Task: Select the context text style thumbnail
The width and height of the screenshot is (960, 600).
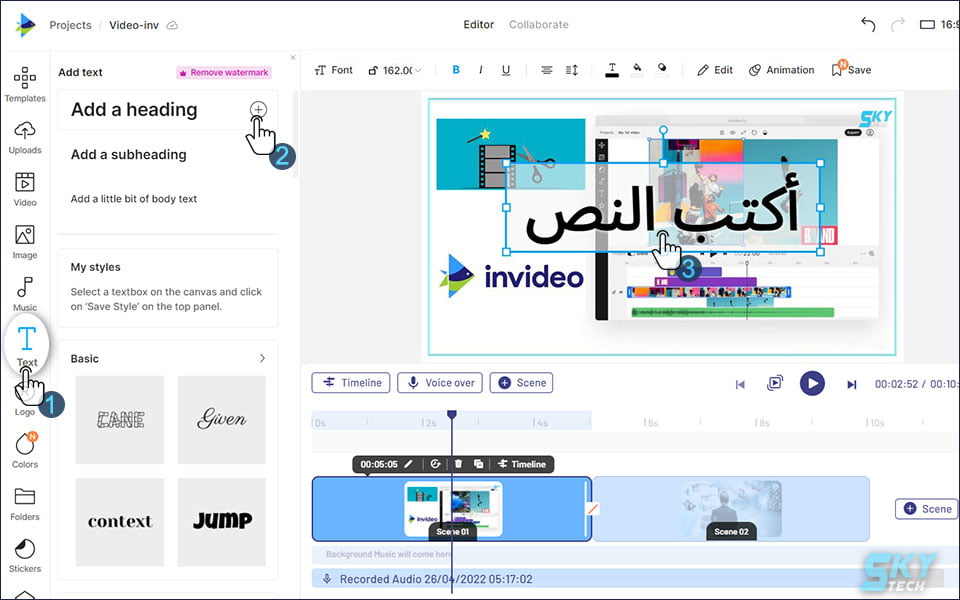Action: pyautogui.click(x=120, y=522)
